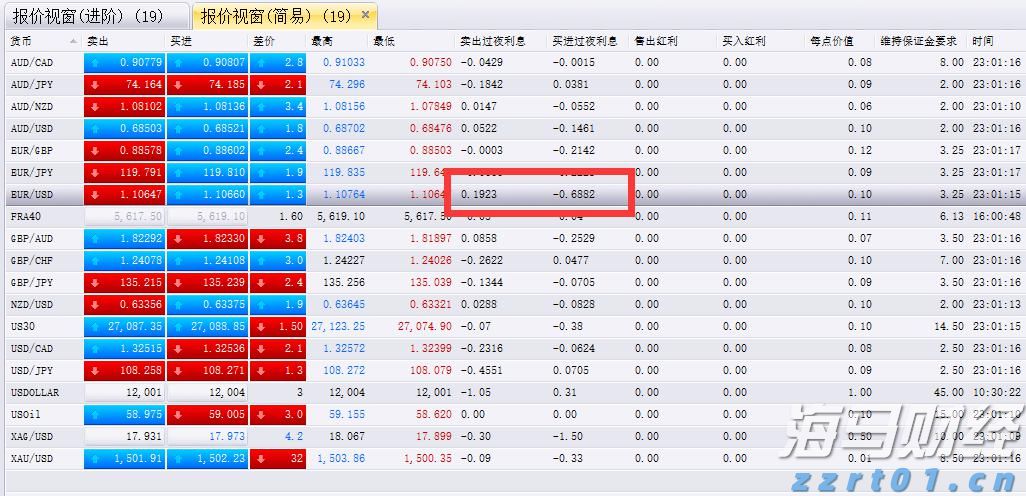Click the up arrow on US30 sell price
1026x496 pixels.
95,326
